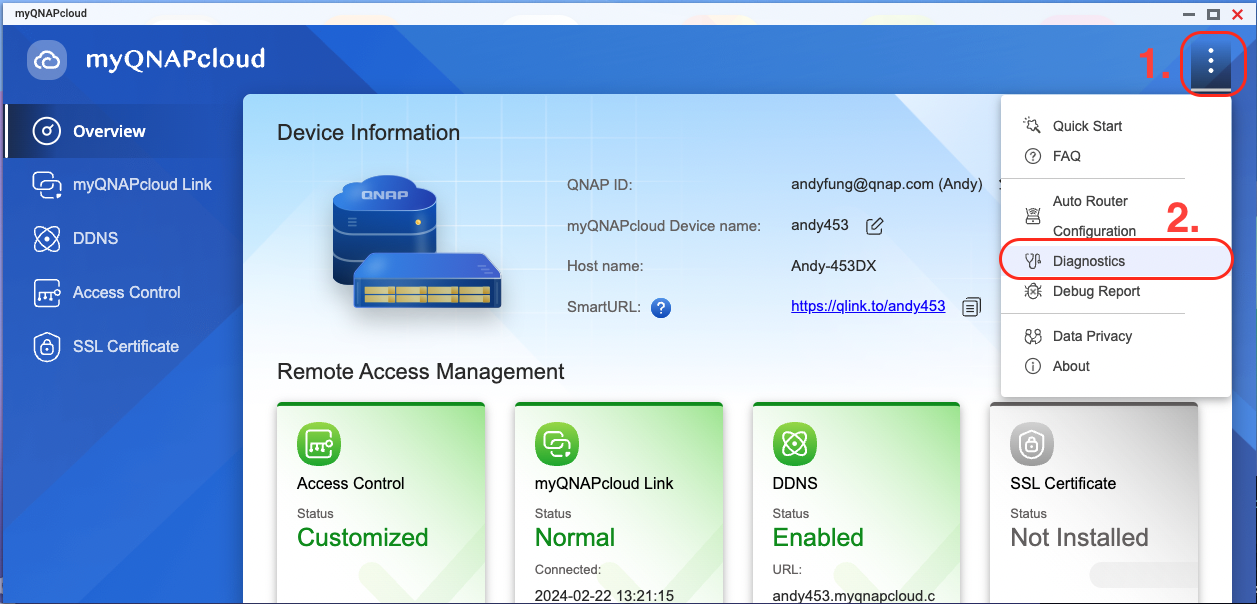Click the green myQNAPcloud Link card icon
Image resolution: width=1257 pixels, height=604 pixels.
click(557, 444)
